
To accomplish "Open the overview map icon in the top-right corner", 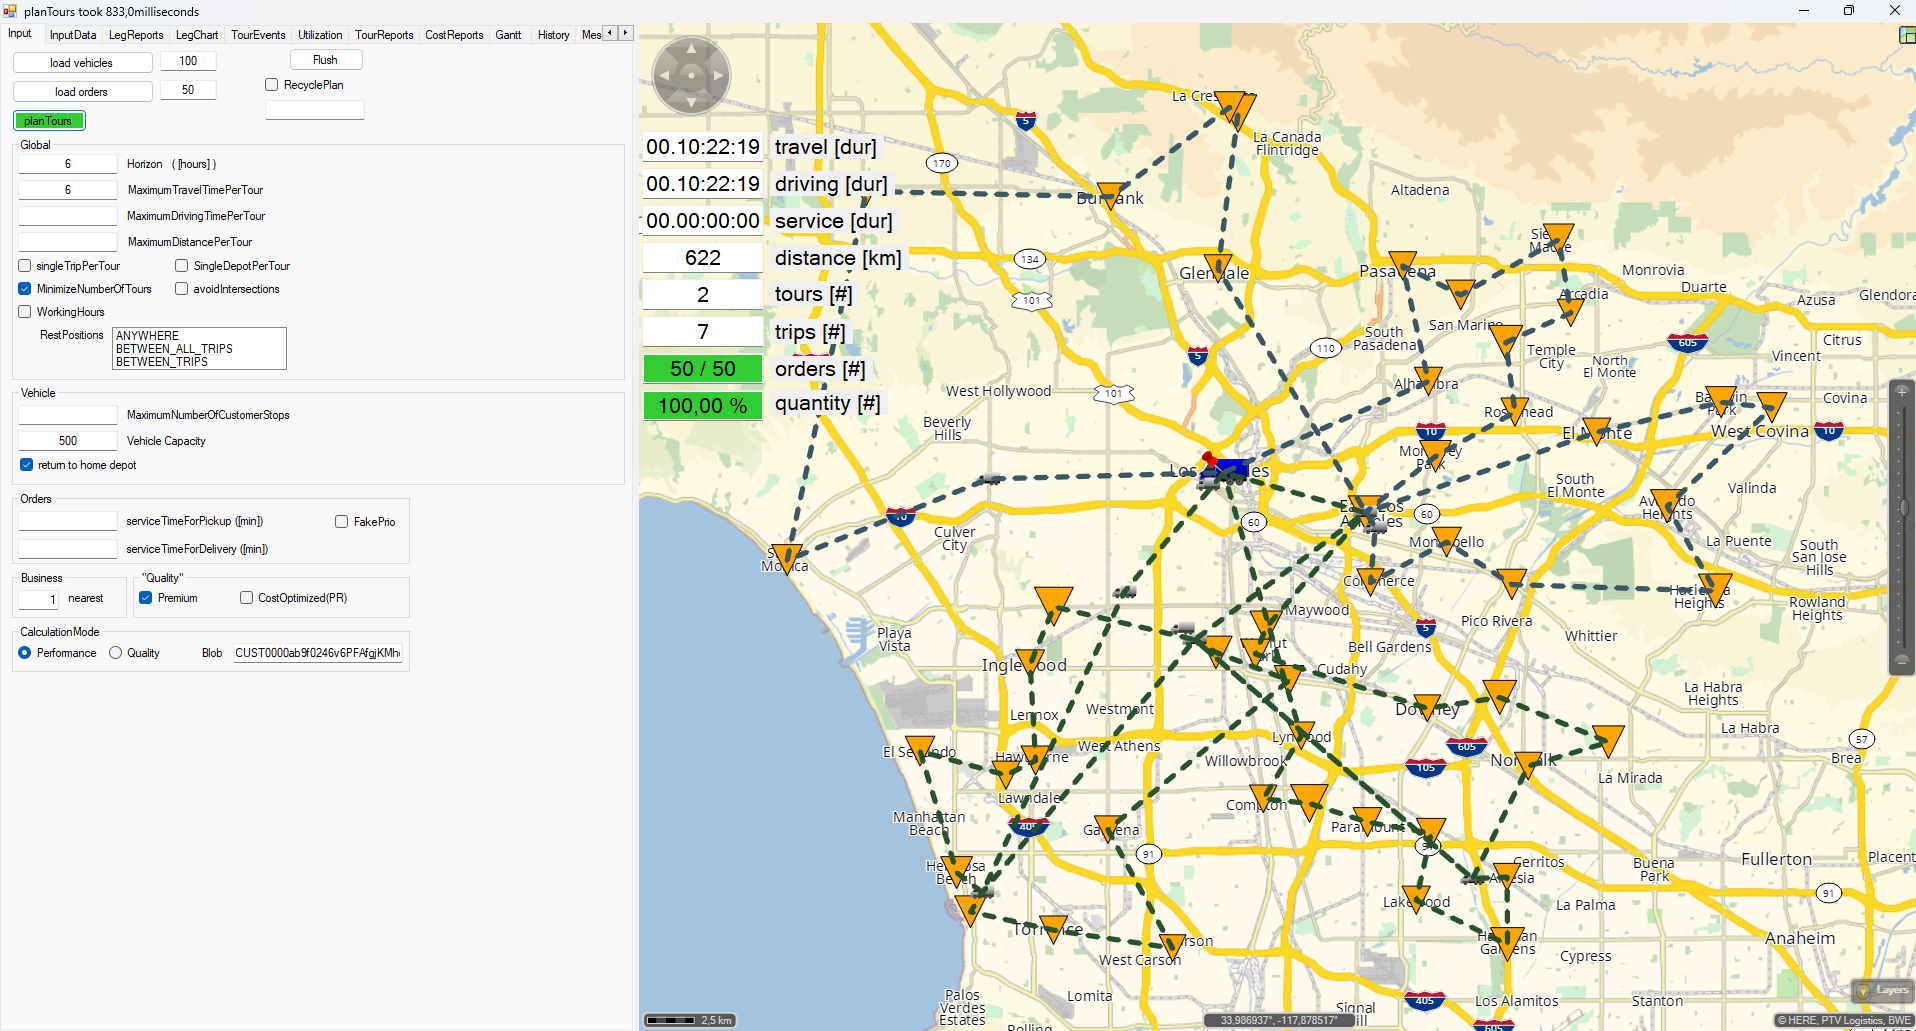I will (x=1907, y=35).
